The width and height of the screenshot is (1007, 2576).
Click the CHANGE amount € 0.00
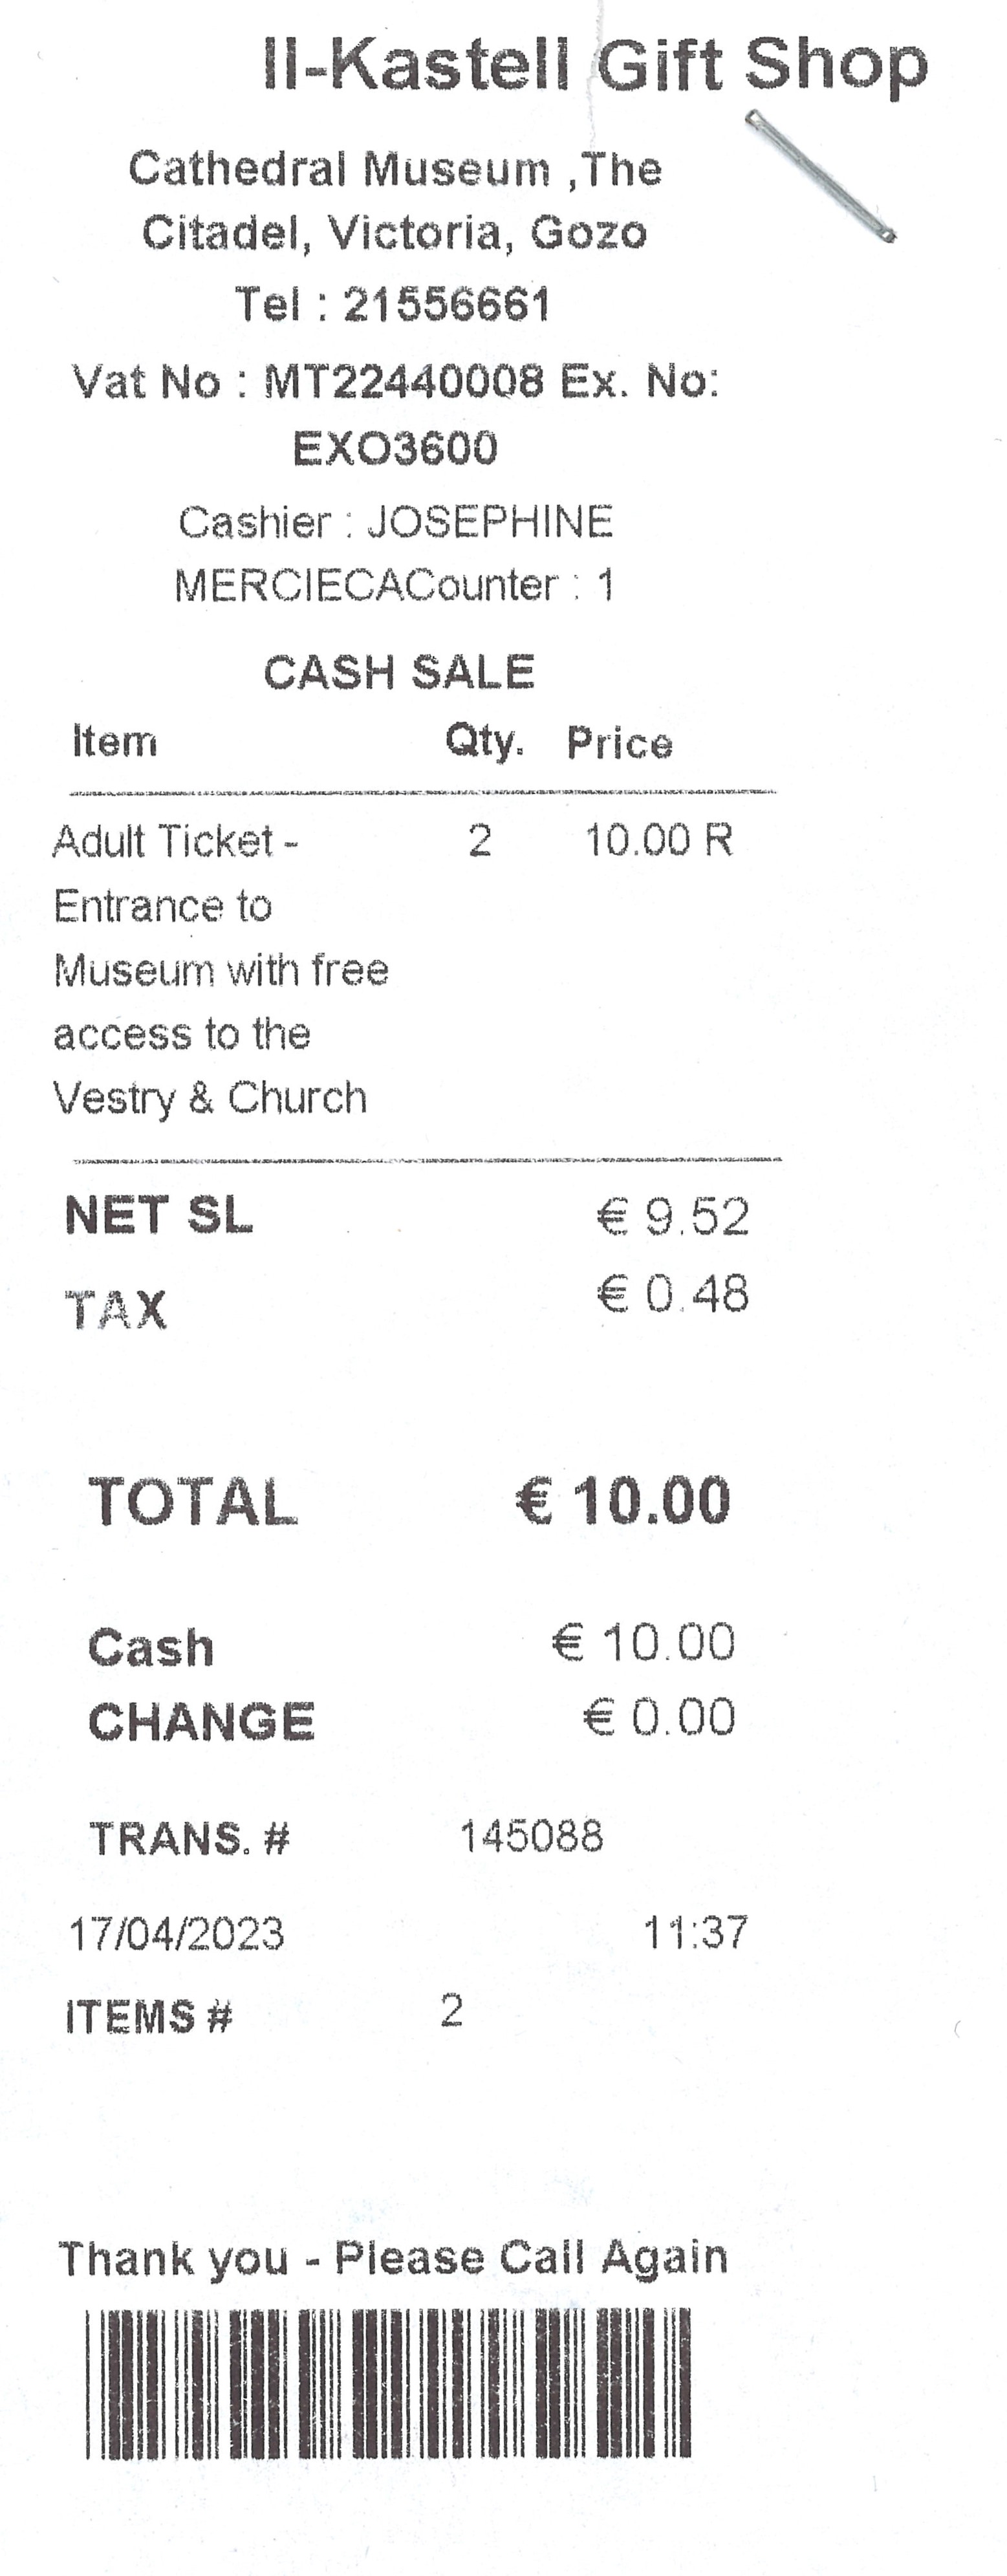[x=660, y=1717]
